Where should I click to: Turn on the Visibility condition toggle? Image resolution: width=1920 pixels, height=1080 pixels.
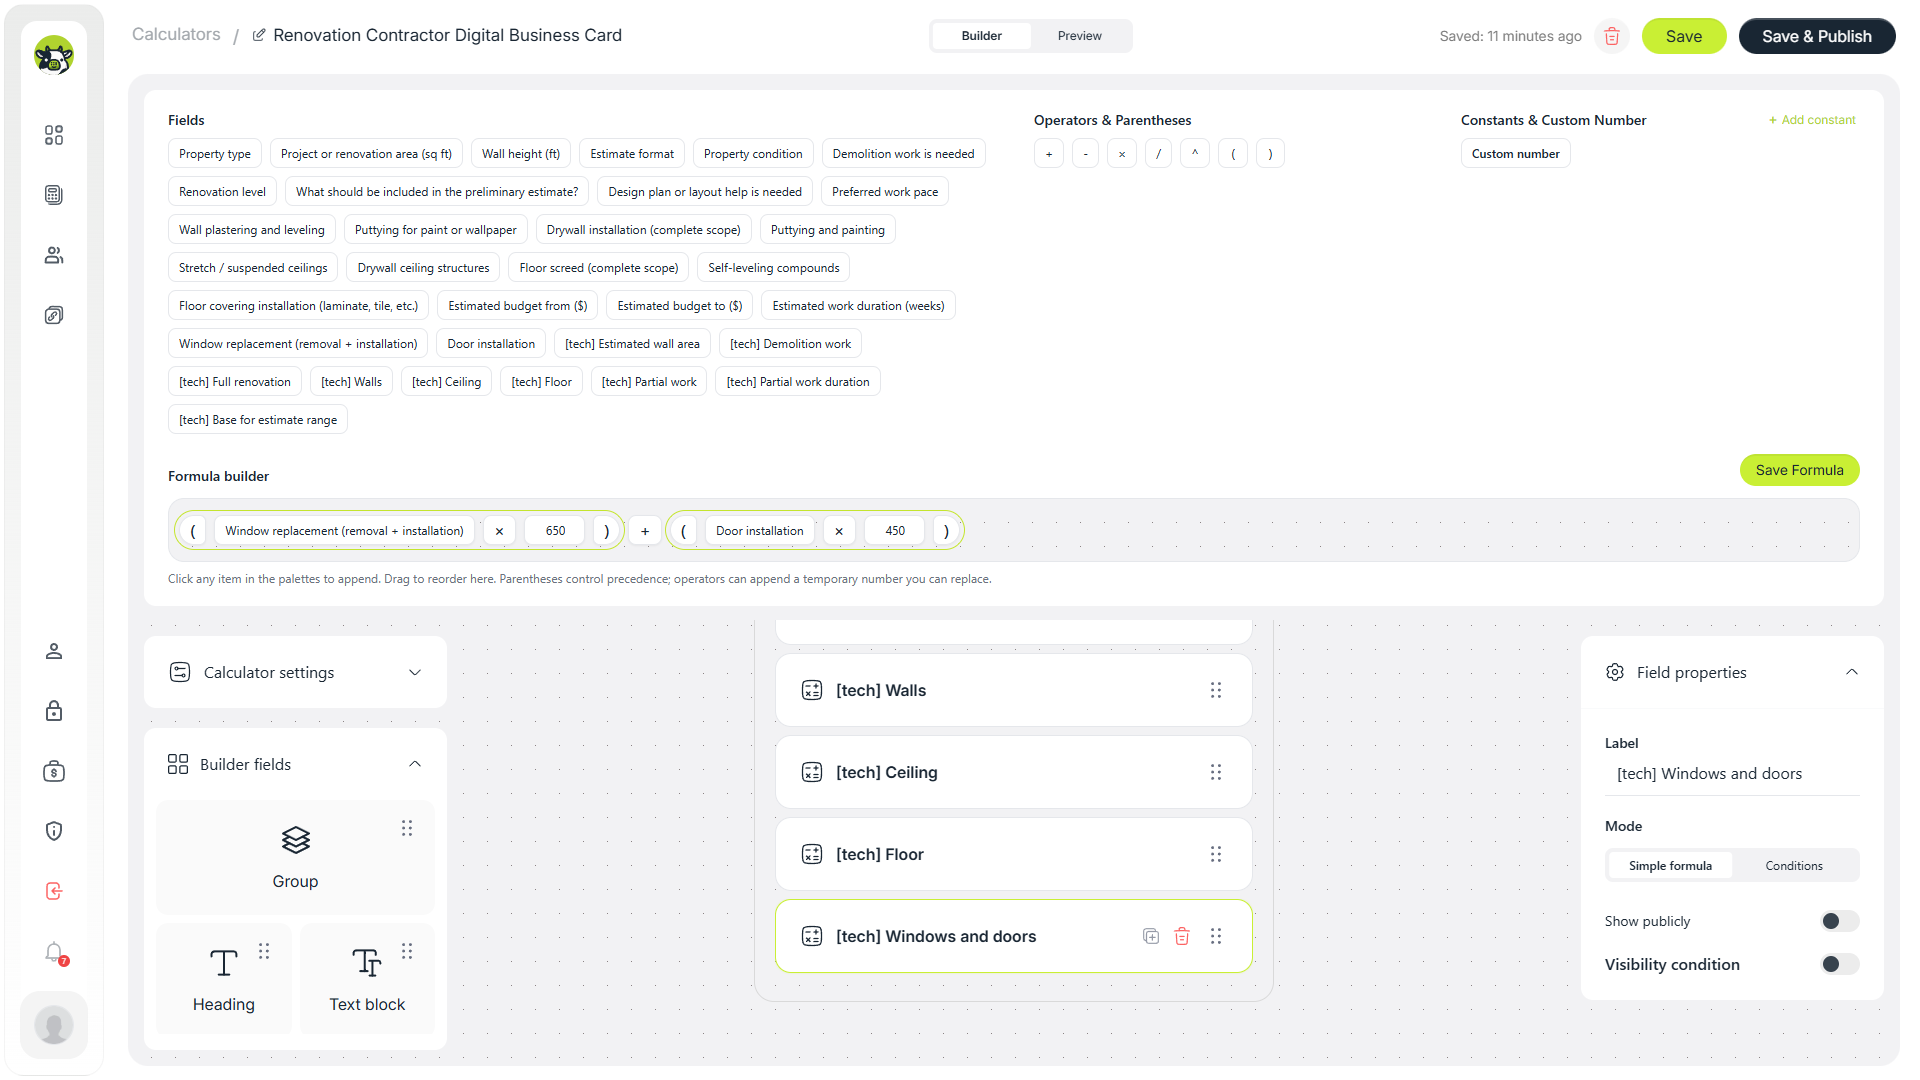1840,964
